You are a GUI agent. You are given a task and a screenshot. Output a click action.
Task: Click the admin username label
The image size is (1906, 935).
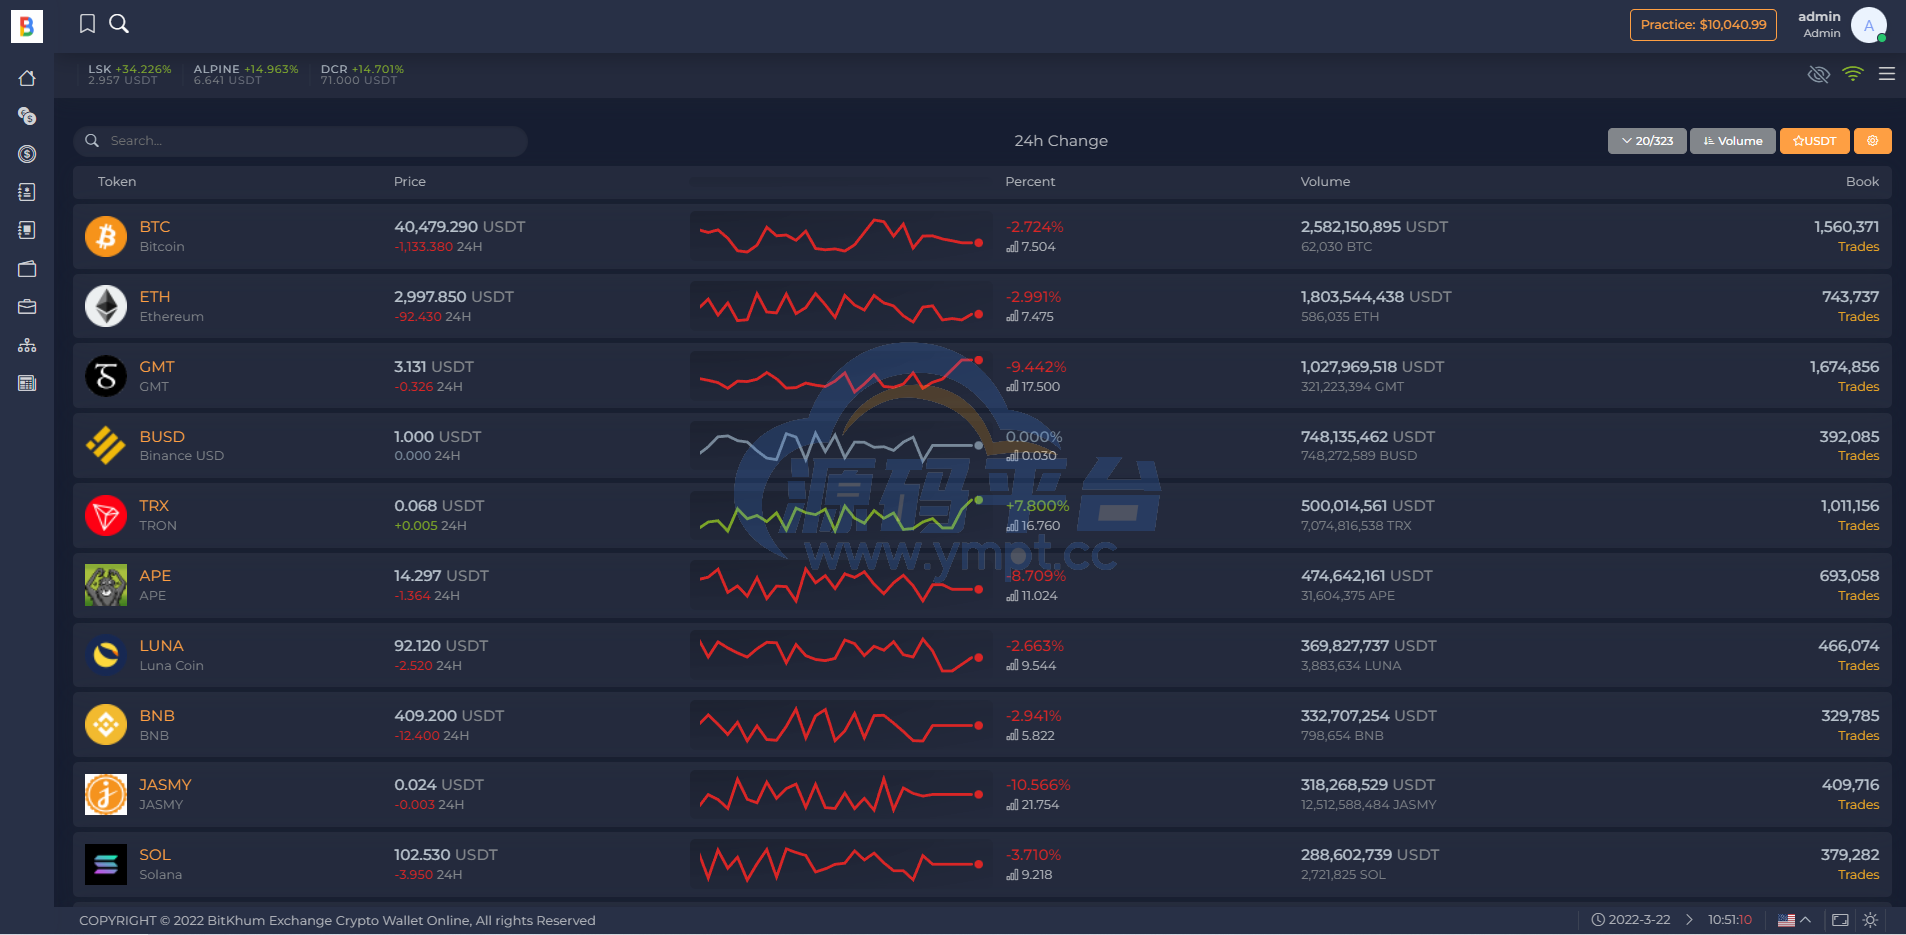(1819, 17)
